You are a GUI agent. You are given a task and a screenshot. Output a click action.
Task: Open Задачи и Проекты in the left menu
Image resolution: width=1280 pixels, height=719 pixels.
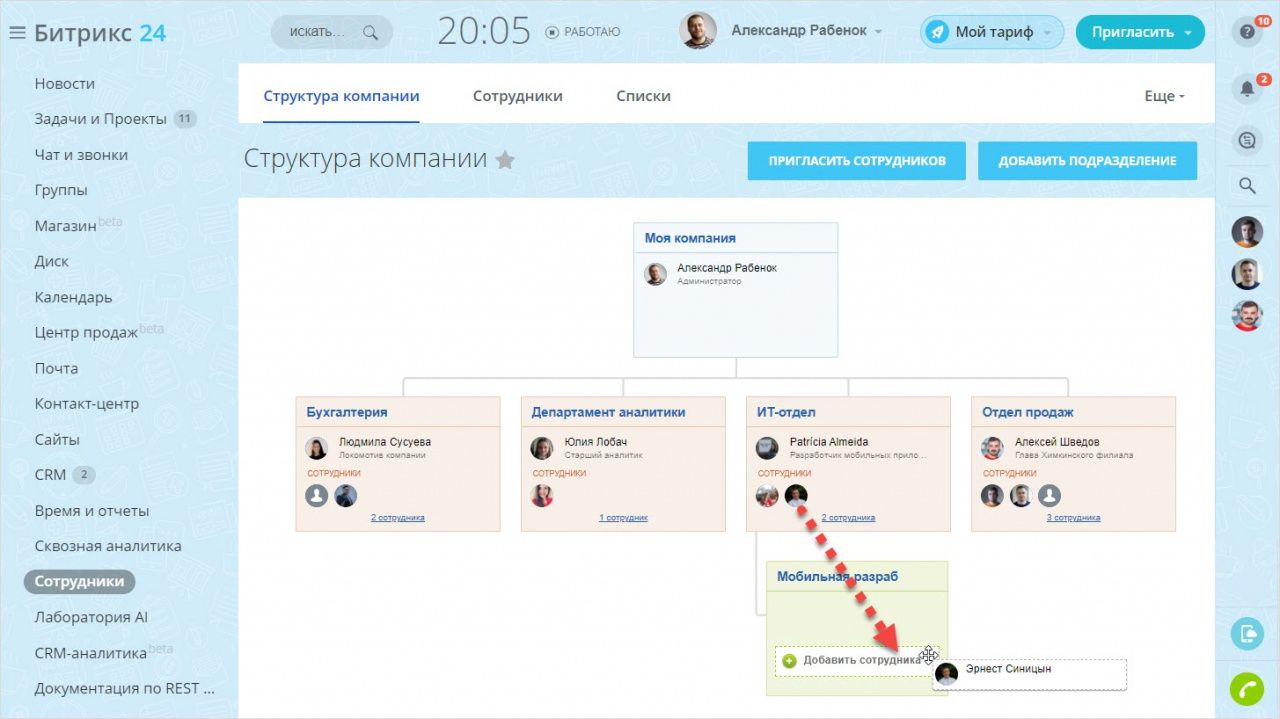[x=100, y=119]
